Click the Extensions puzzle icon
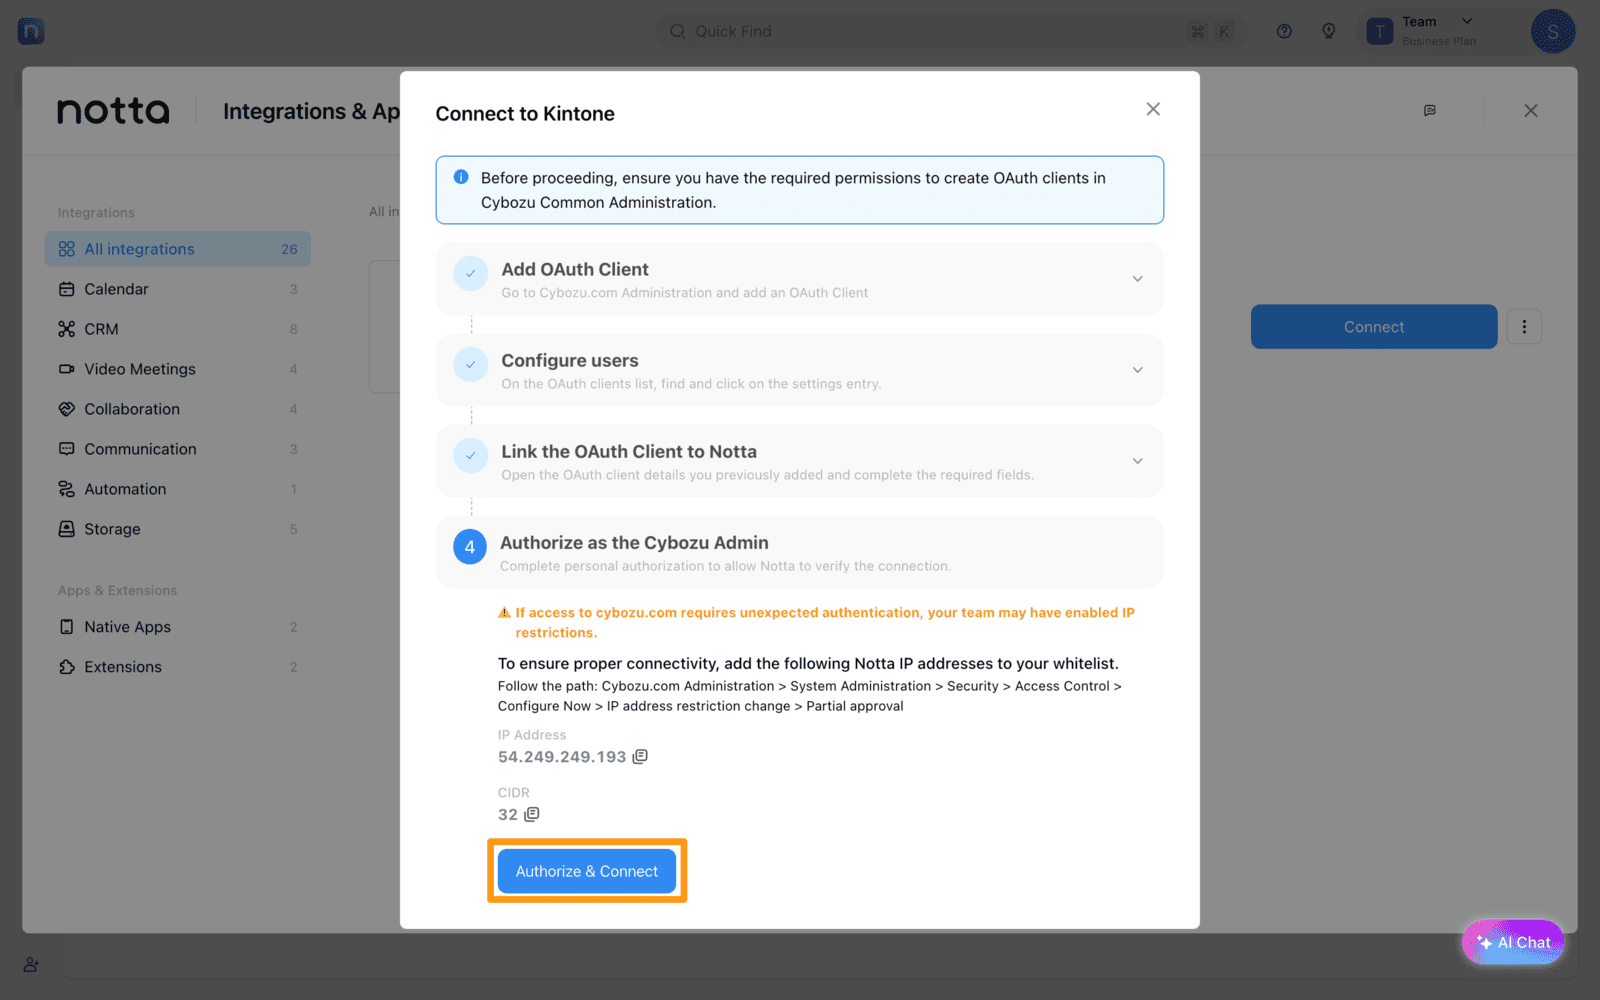Viewport: 1600px width, 1000px height. [67, 667]
